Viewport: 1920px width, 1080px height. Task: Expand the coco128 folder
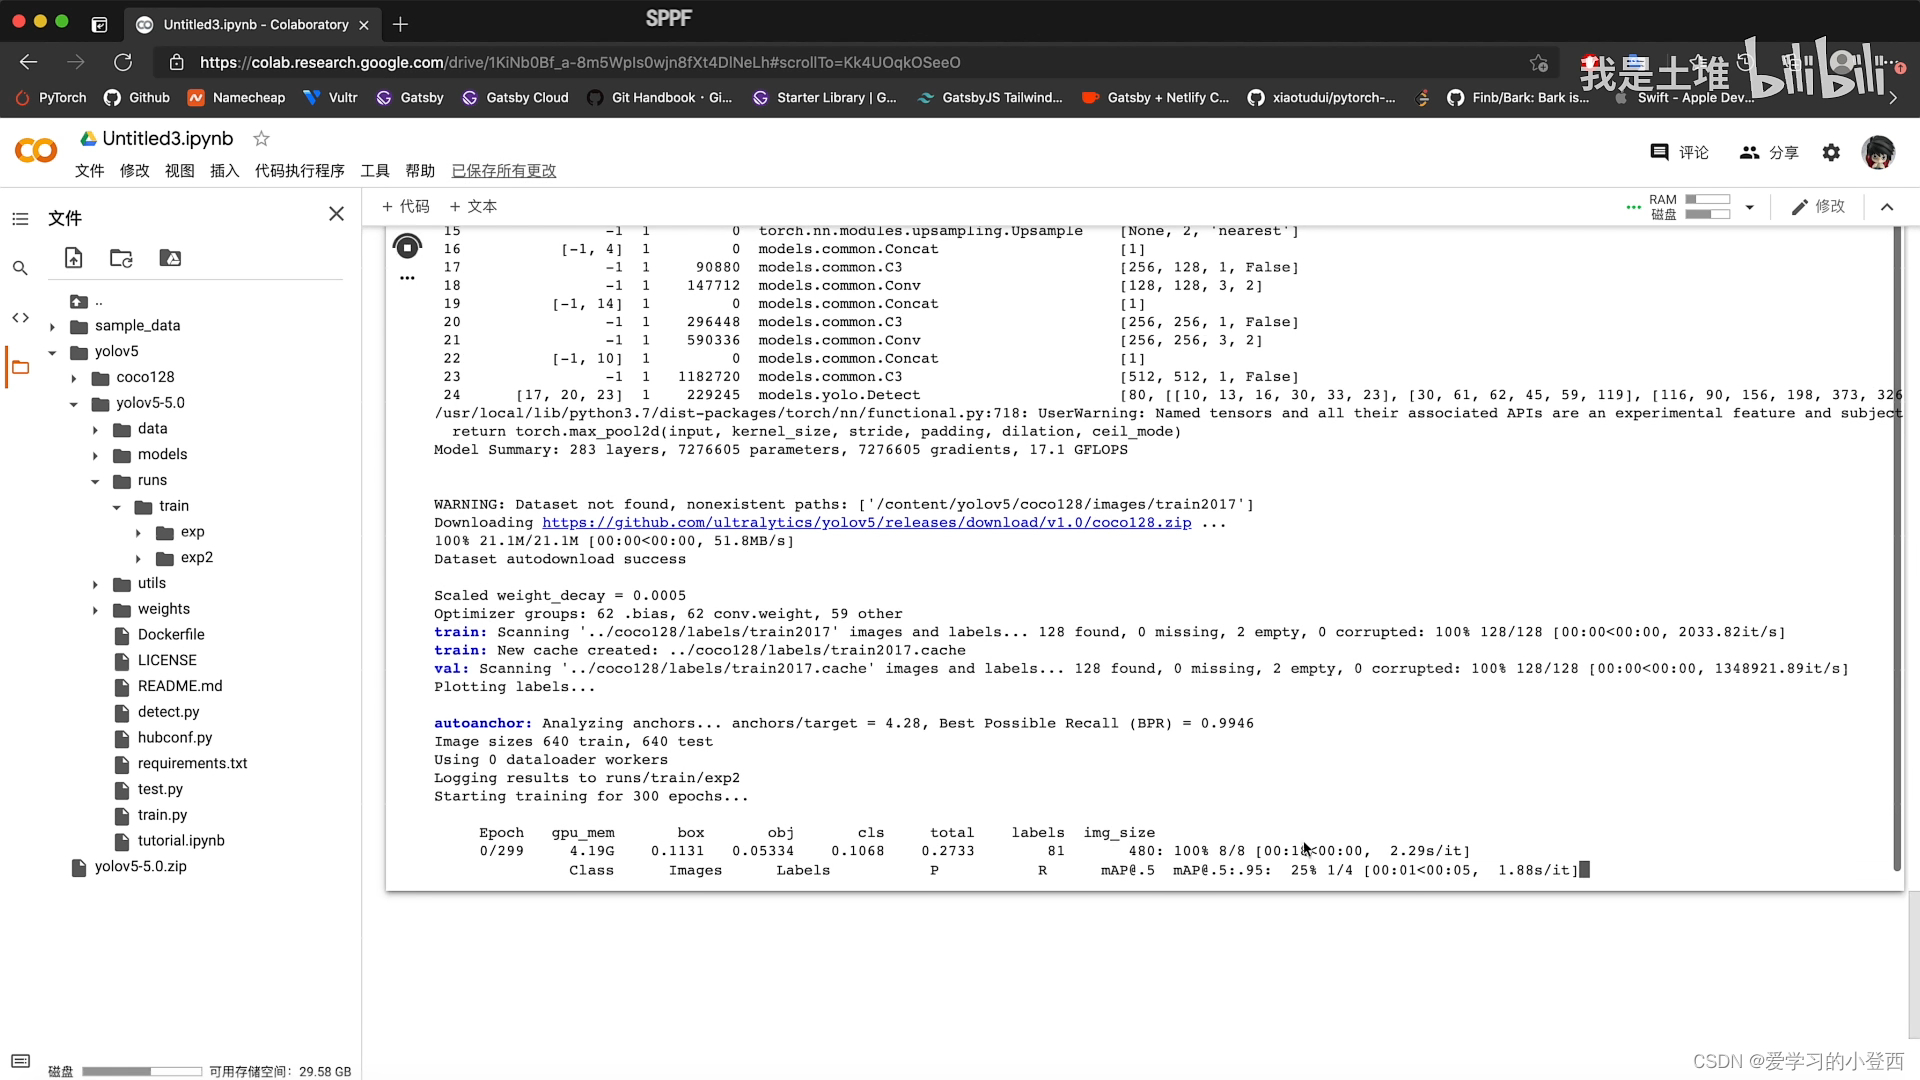pos(74,378)
